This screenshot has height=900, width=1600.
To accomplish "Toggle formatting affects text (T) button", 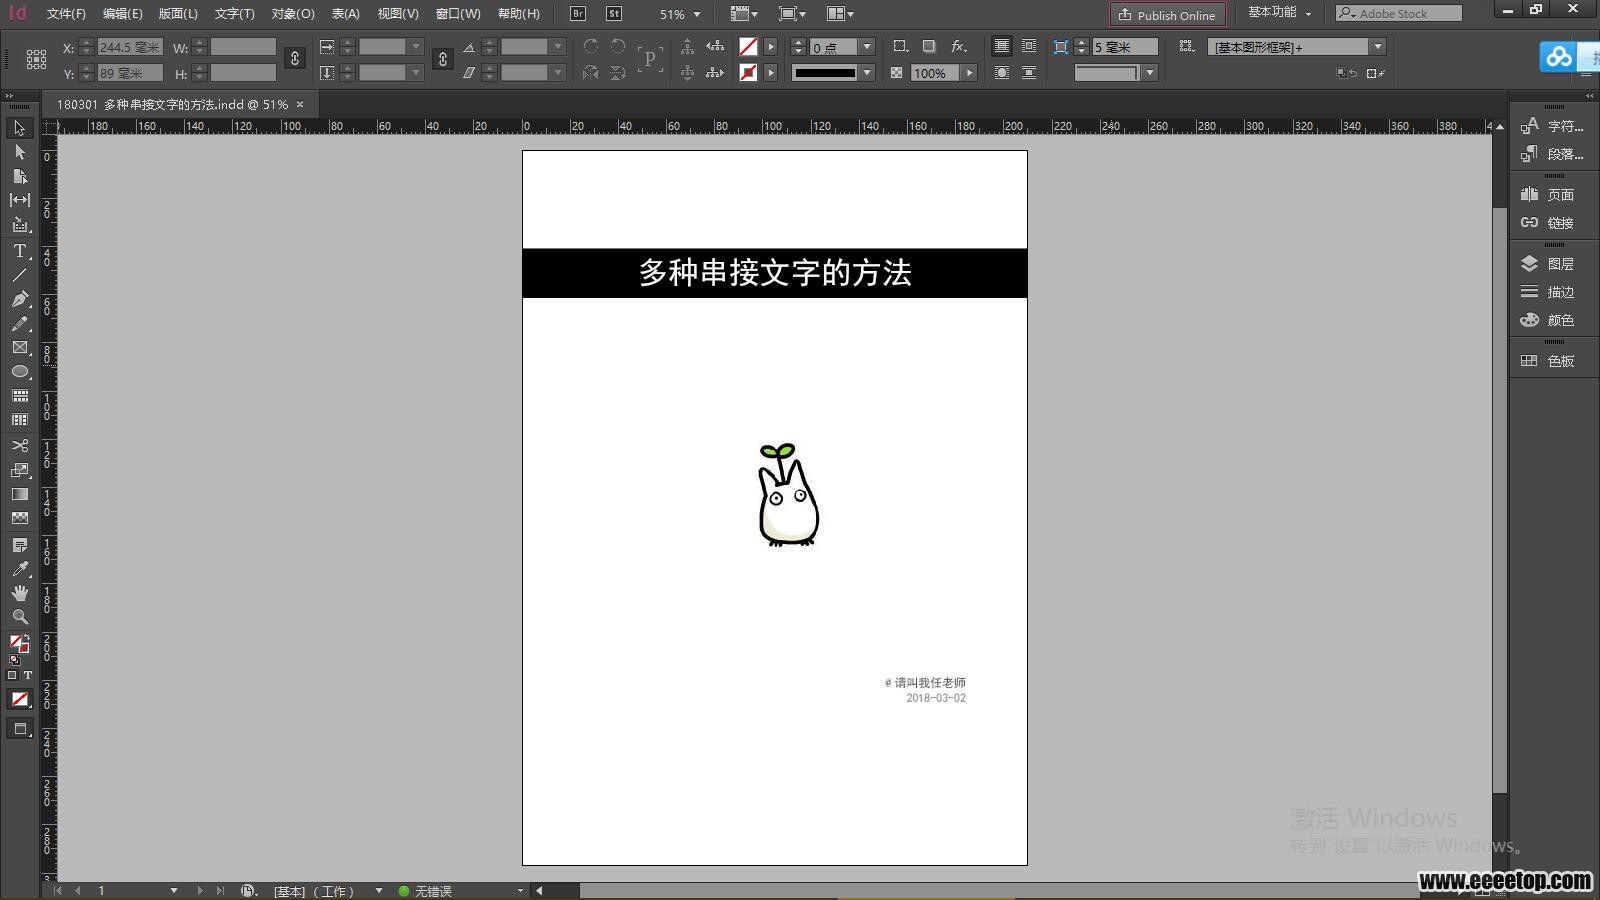I will coord(28,676).
